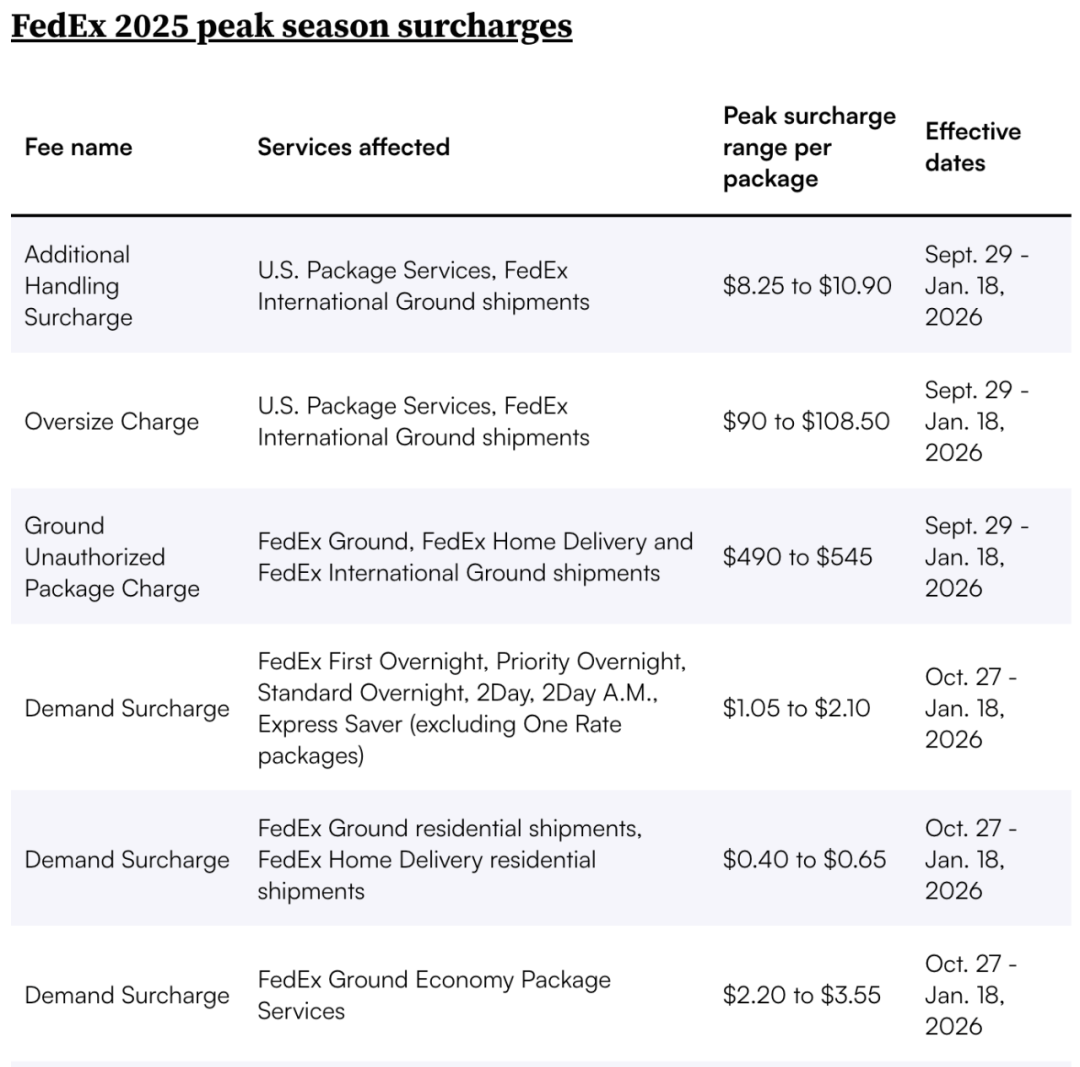Select the Additional Handling Surcharge fee cell
1080x1067 pixels.
pyautogui.click(x=78, y=286)
